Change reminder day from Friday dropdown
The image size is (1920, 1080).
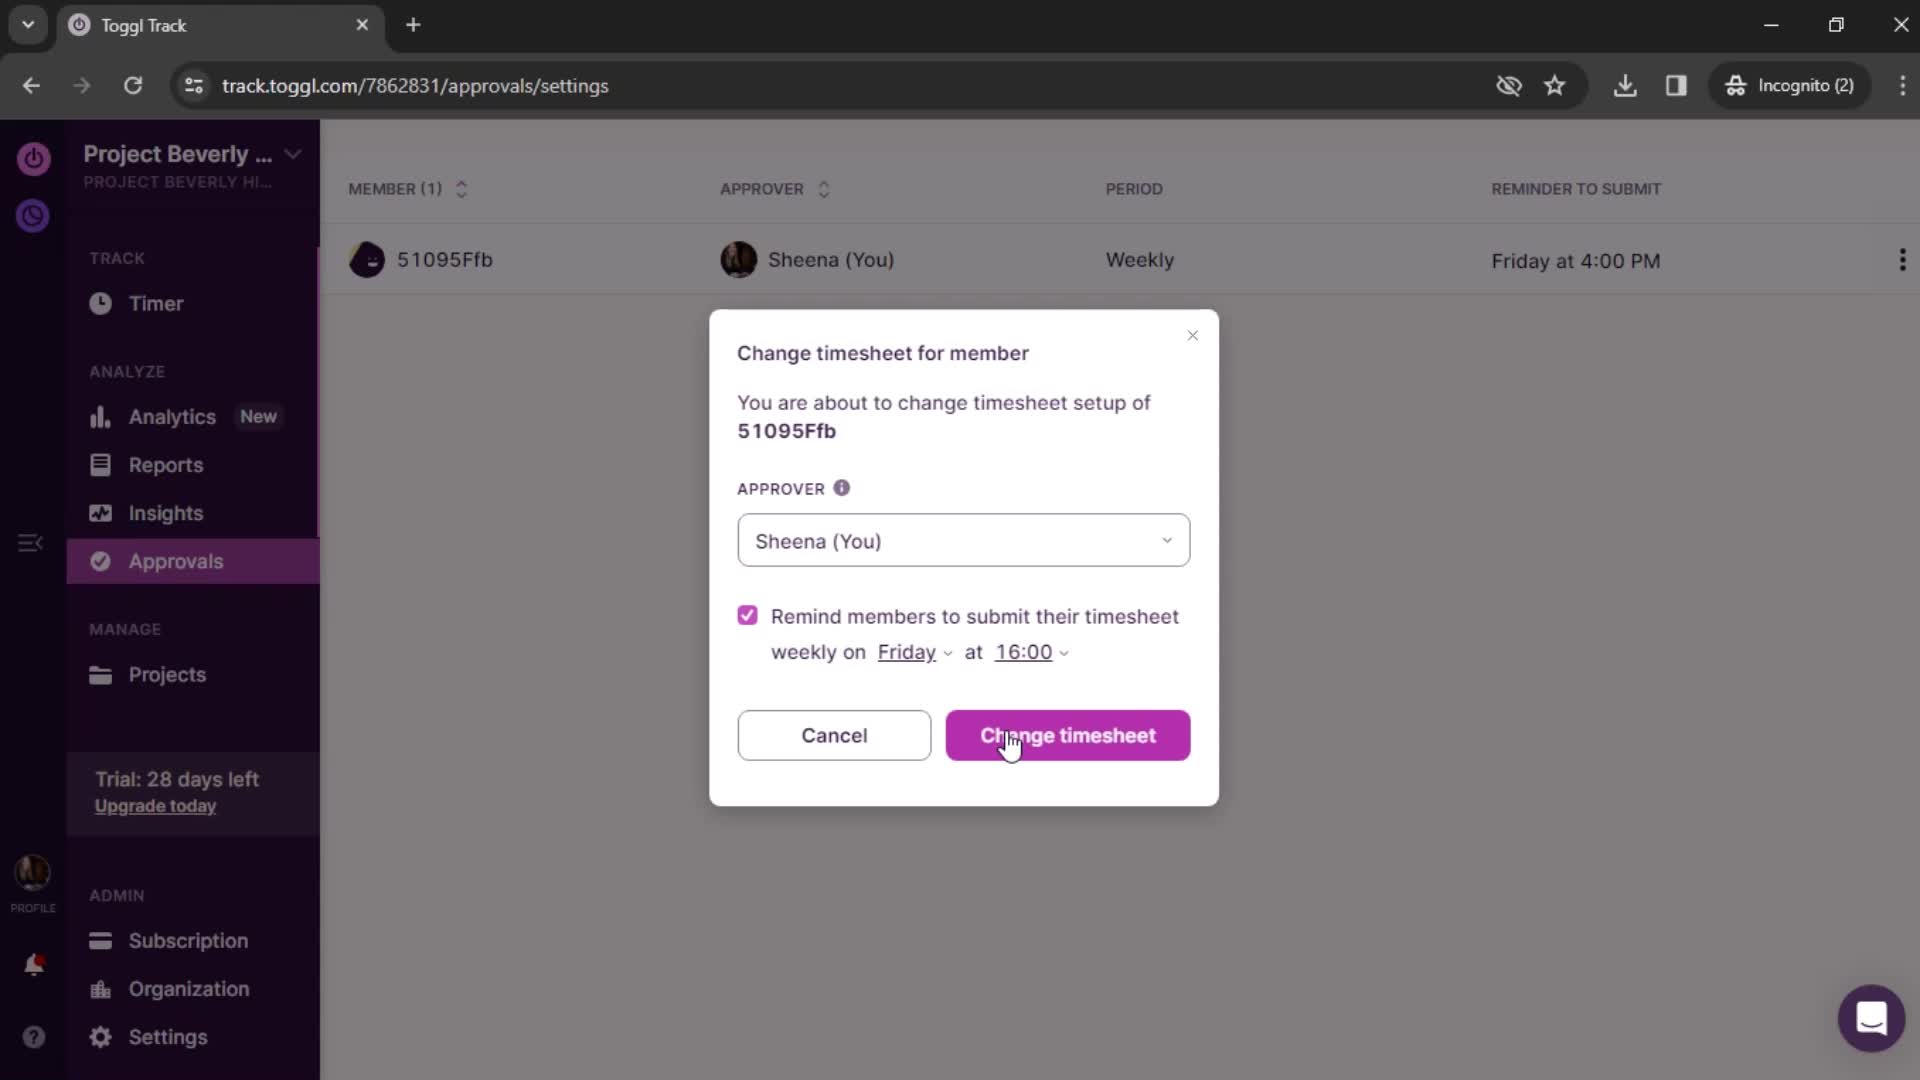coord(915,651)
